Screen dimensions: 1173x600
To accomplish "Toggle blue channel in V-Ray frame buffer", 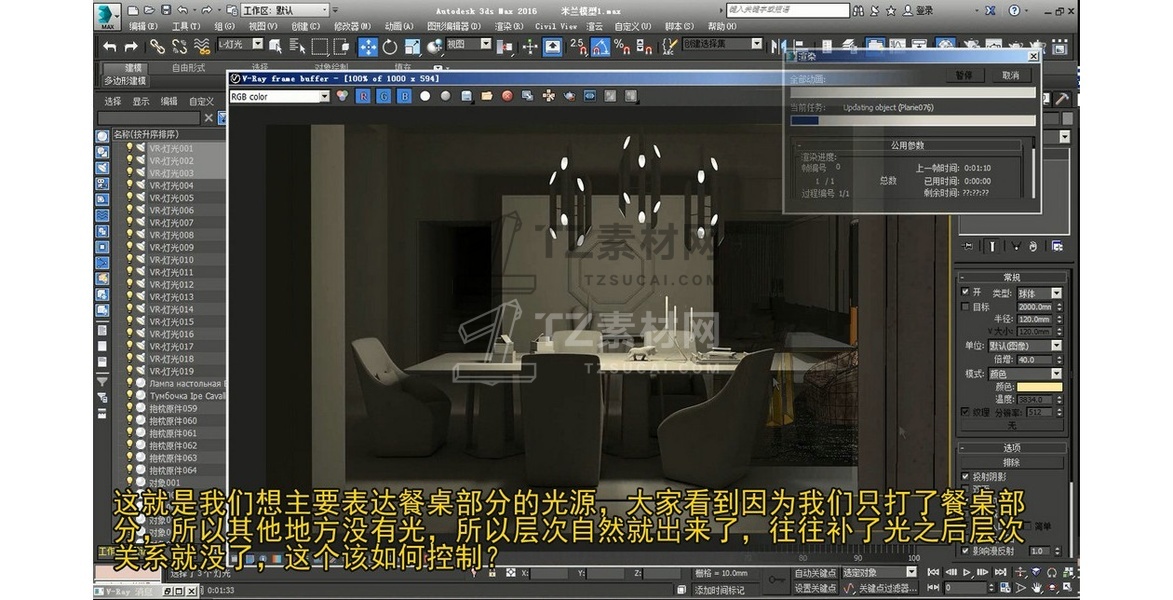I will click(x=404, y=96).
